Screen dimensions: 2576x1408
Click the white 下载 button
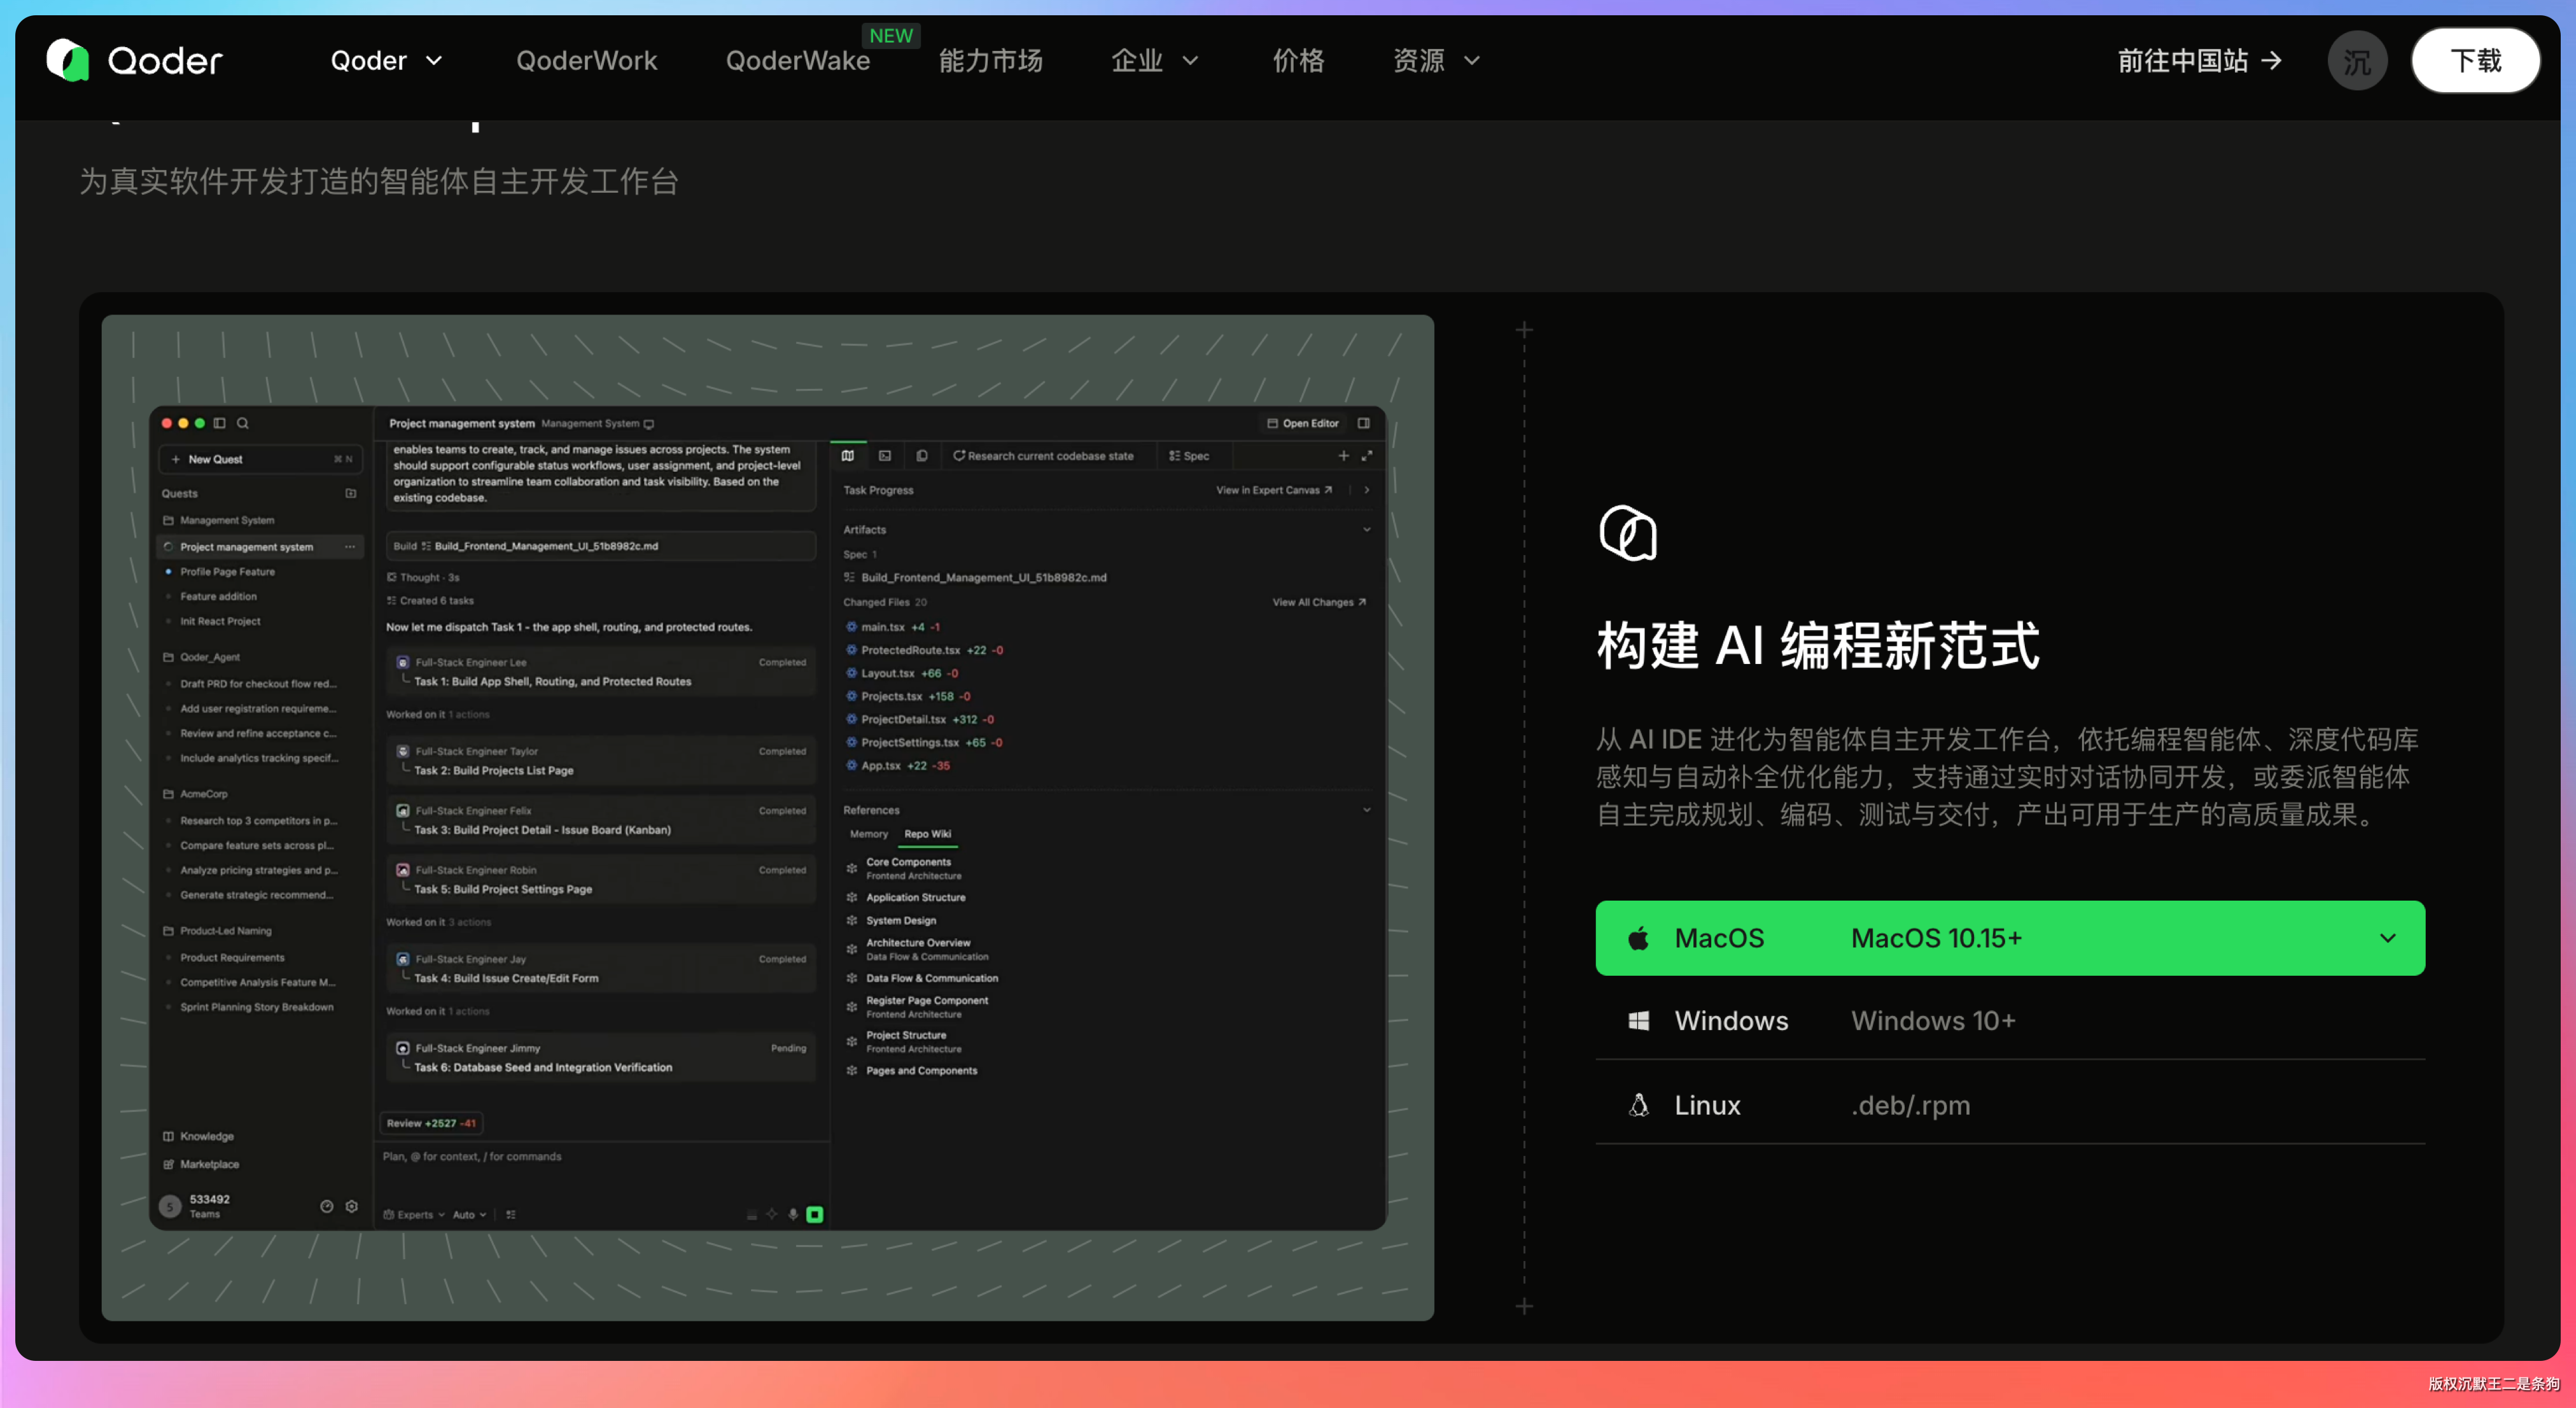click(x=2475, y=61)
